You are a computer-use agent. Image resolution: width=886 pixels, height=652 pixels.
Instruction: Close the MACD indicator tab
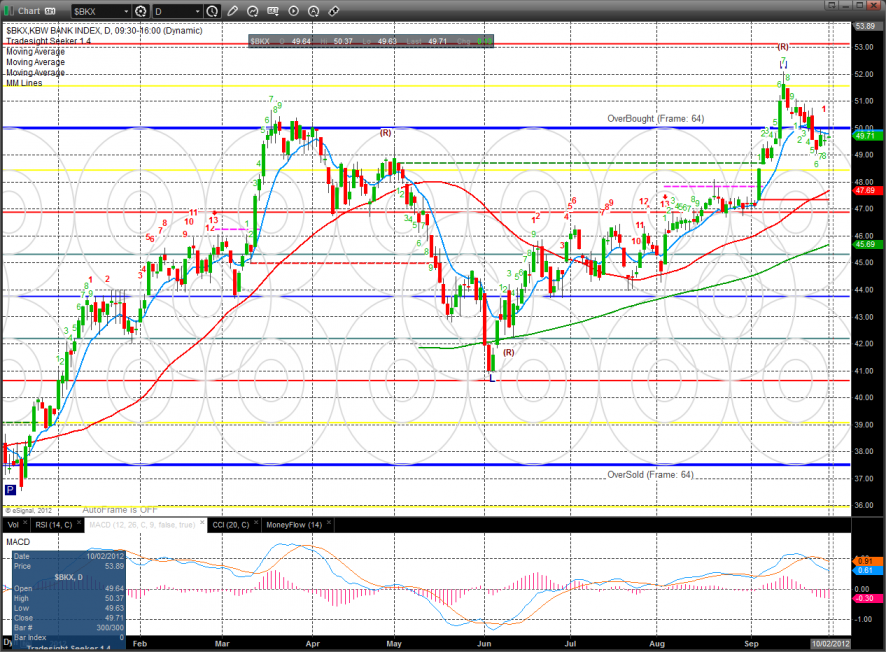click(x=202, y=523)
